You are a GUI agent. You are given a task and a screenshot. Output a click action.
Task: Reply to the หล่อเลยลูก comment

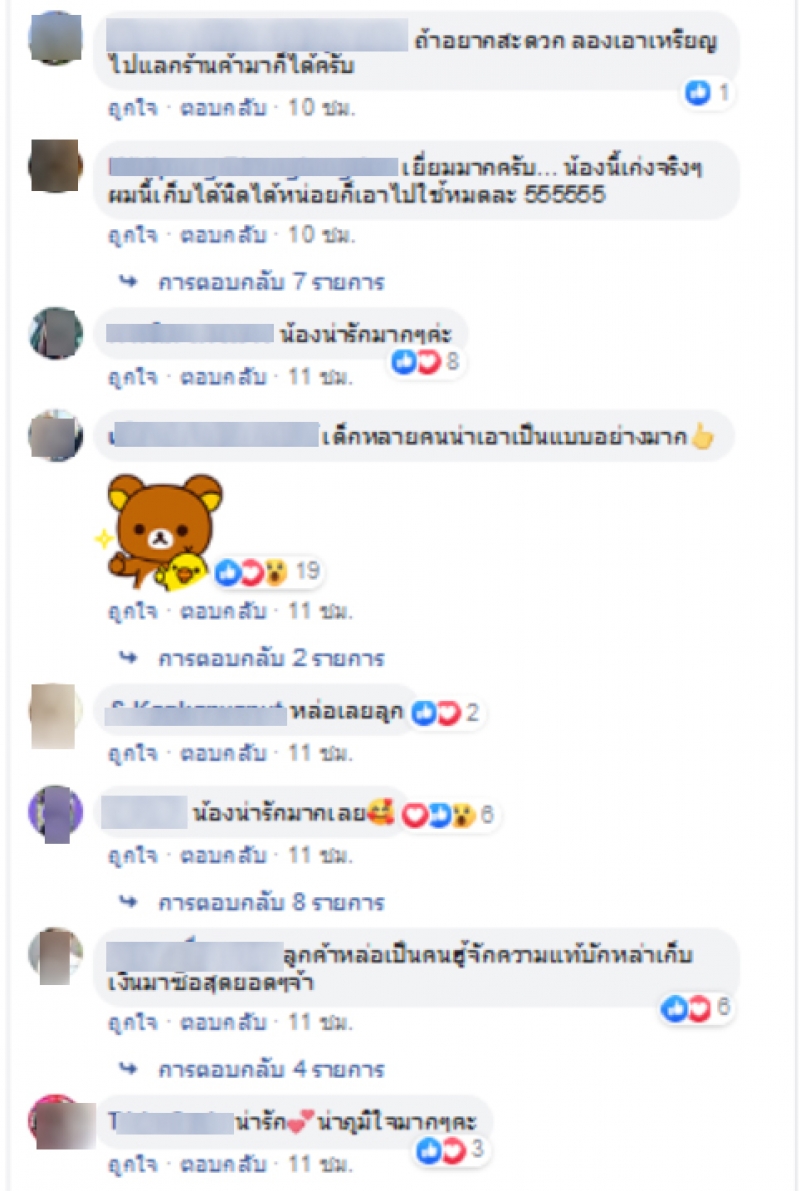coord(223,753)
